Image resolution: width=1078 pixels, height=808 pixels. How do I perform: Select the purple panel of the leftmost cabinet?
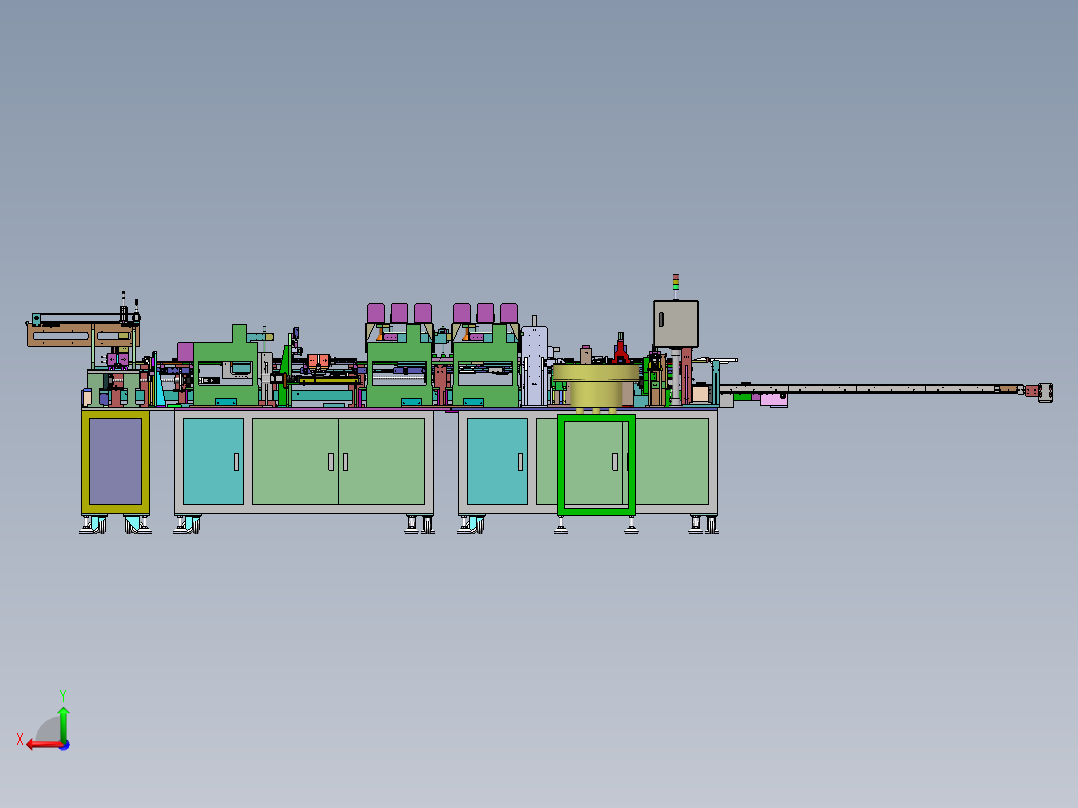pos(116,461)
